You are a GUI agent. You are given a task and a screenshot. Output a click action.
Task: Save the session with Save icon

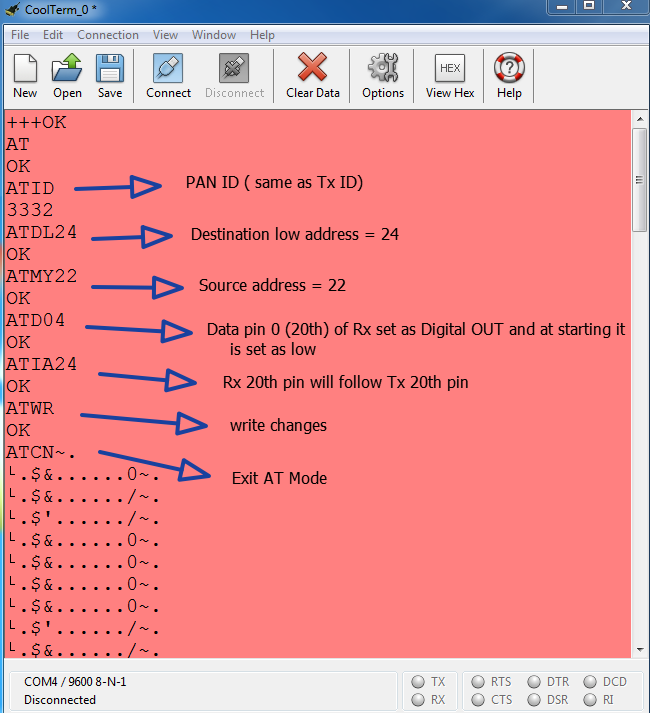pos(110,70)
